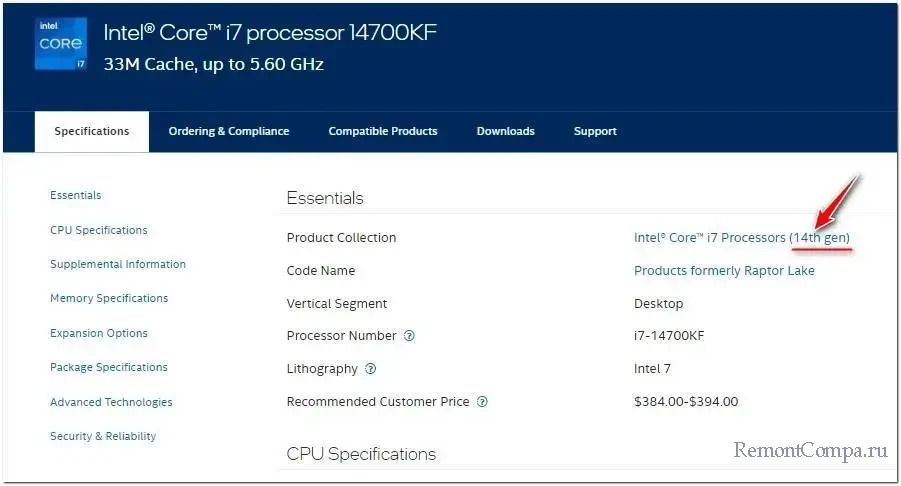Open Package Specifications sidebar link
The width and height of the screenshot is (901, 486).
109,367
